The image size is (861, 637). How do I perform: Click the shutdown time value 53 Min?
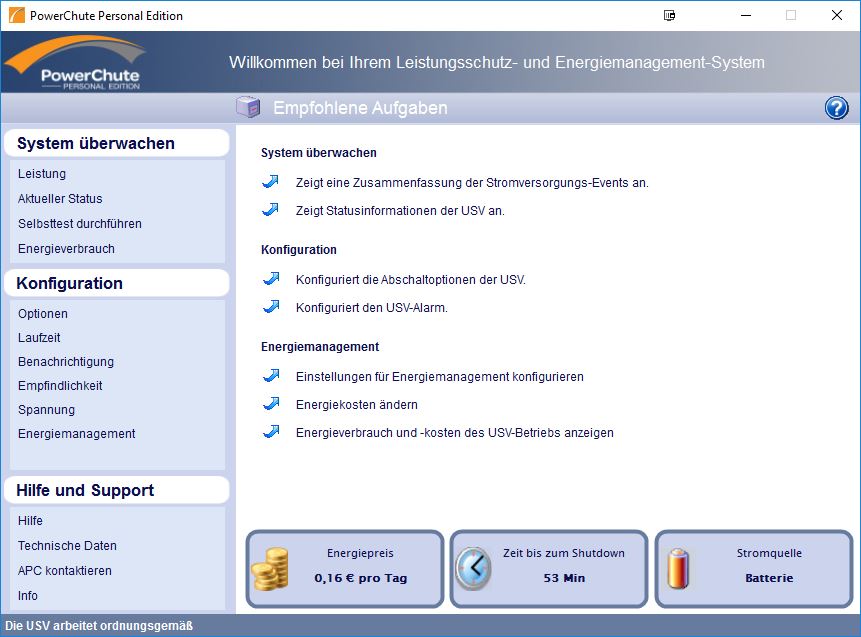tap(564, 578)
